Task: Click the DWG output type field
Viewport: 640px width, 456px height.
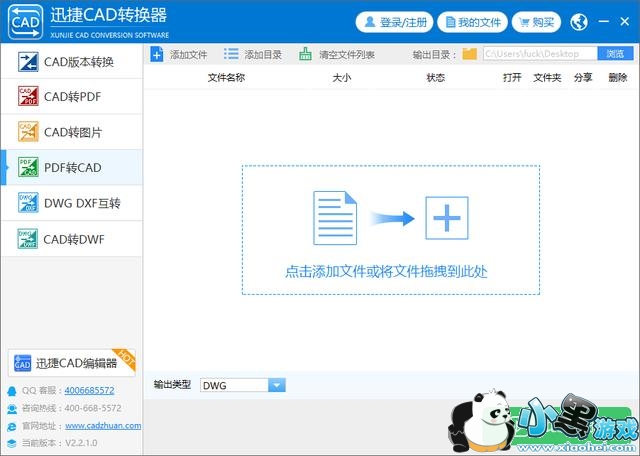Action: (234, 385)
